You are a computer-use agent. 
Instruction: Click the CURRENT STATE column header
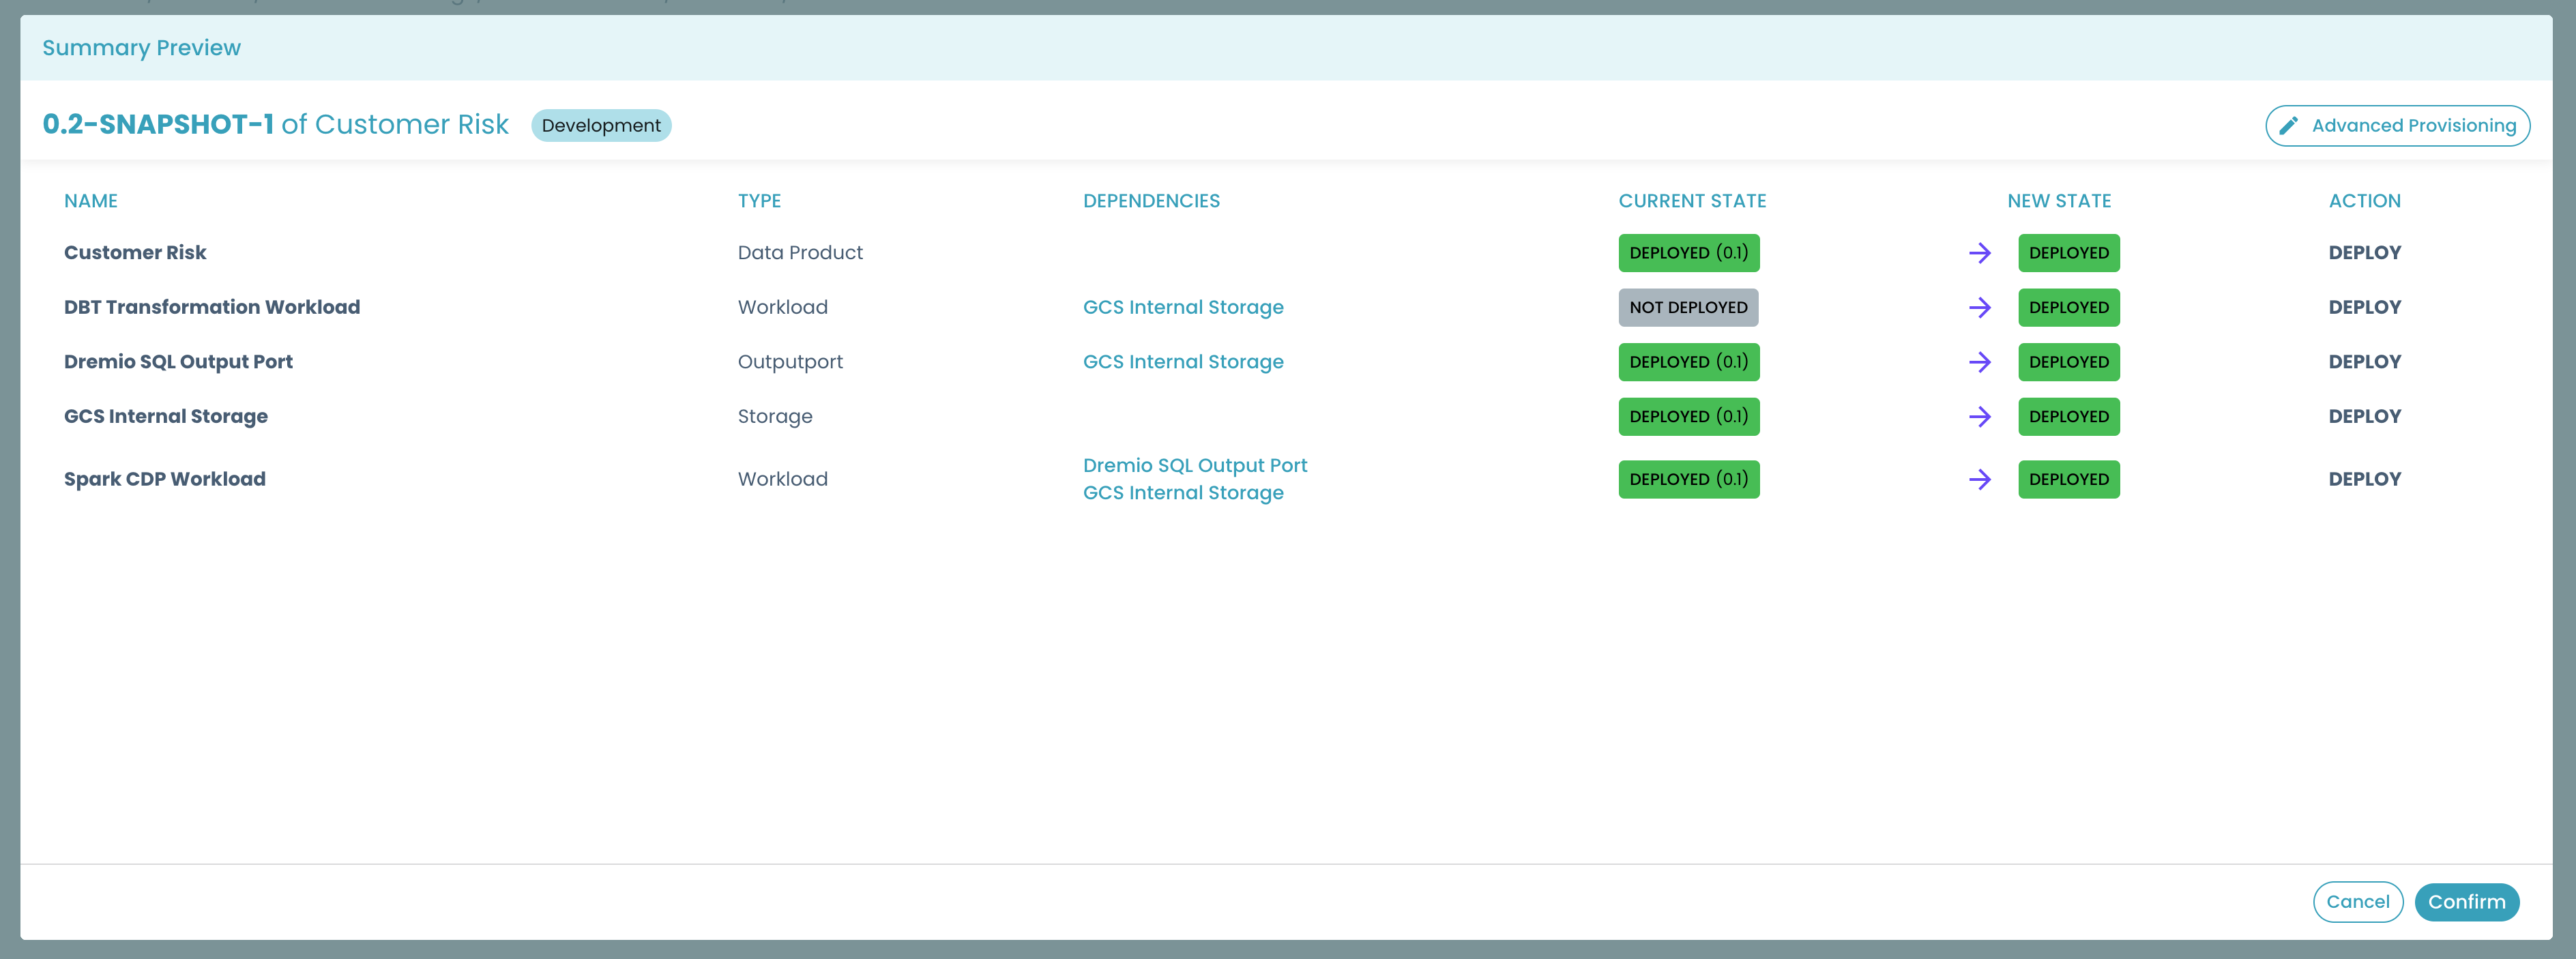point(1692,200)
